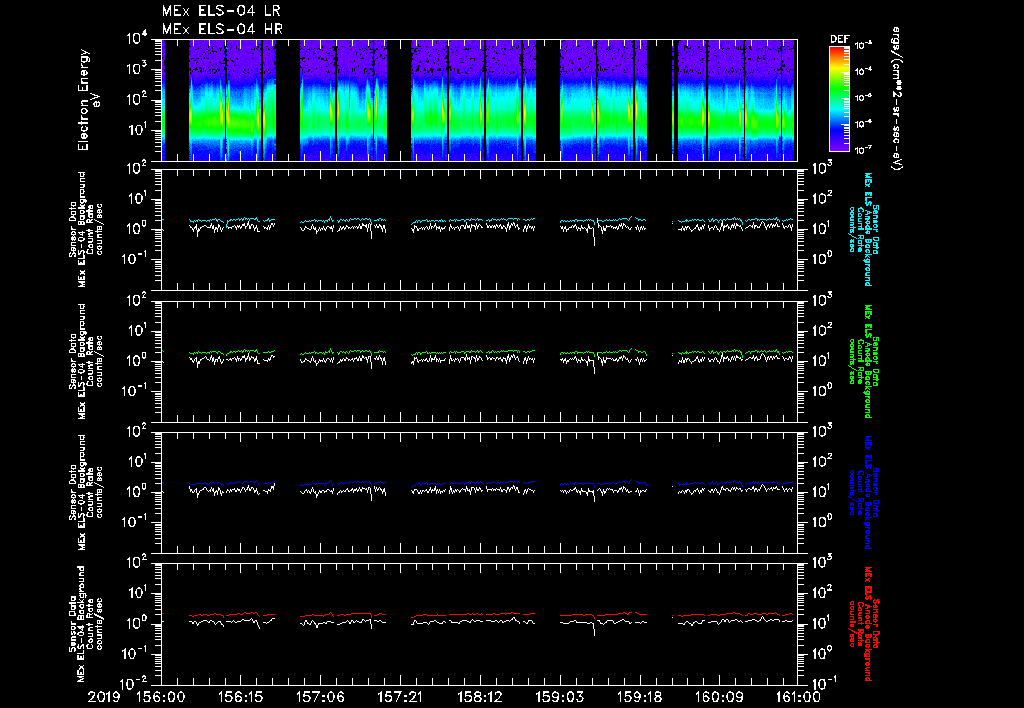Click the "159:18" time axis label
Viewport: 1024px width, 708px height.
(638, 698)
